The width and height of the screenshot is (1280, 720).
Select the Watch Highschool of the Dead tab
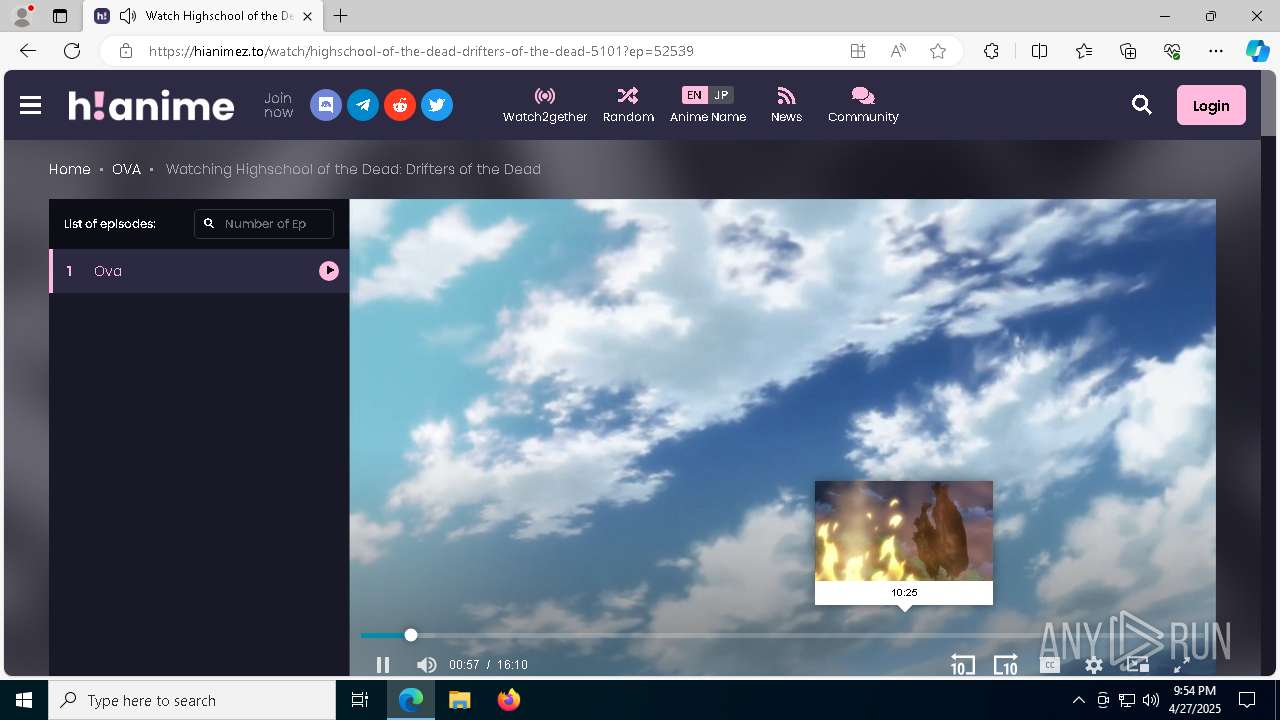[203, 16]
